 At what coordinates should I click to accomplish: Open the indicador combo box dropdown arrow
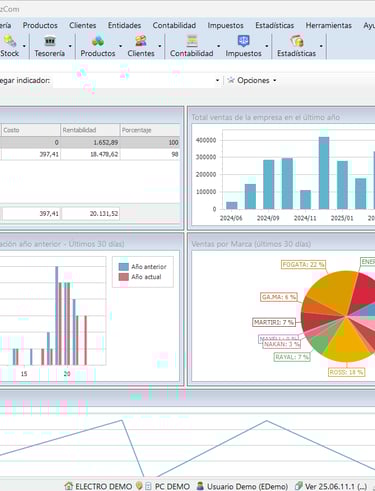(x=217, y=80)
